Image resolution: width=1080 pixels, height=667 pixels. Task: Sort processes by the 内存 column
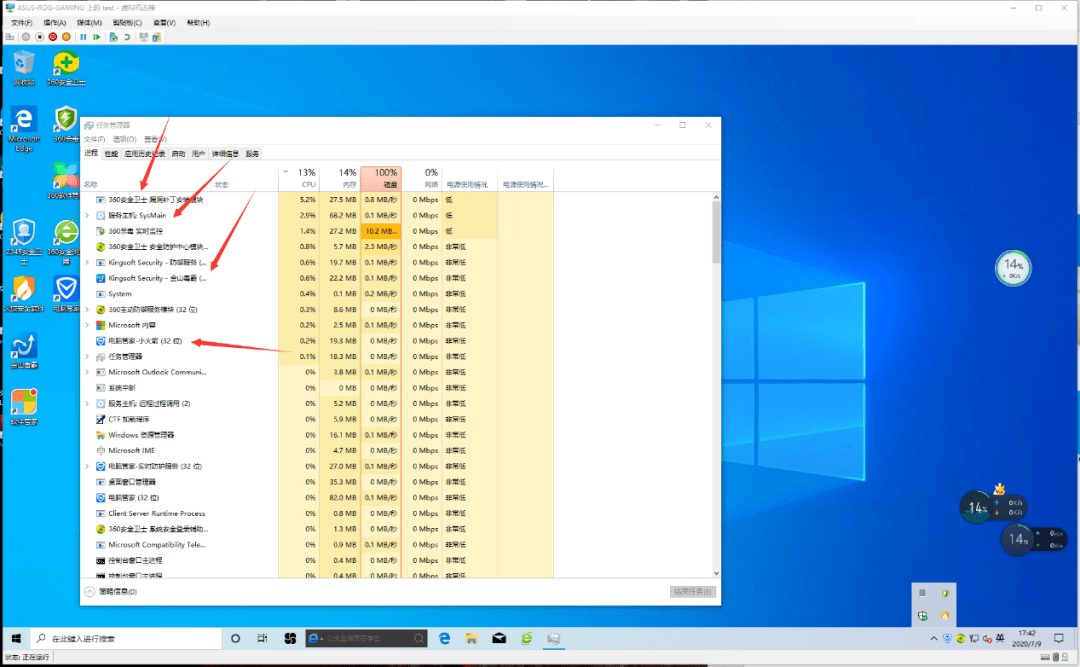click(340, 177)
